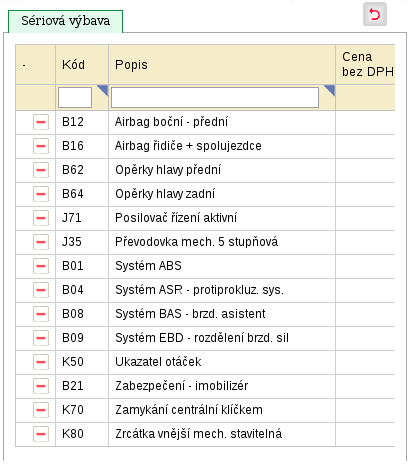Open Kód filter options triangle

click(103, 90)
